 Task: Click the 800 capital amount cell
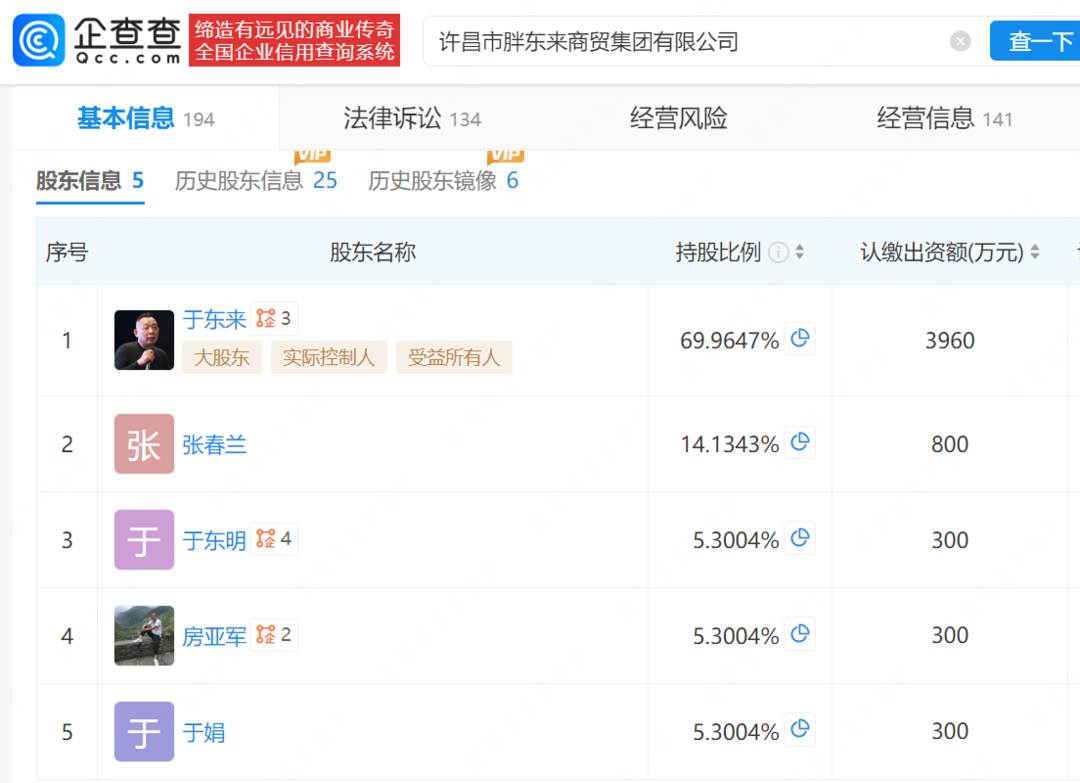950,444
